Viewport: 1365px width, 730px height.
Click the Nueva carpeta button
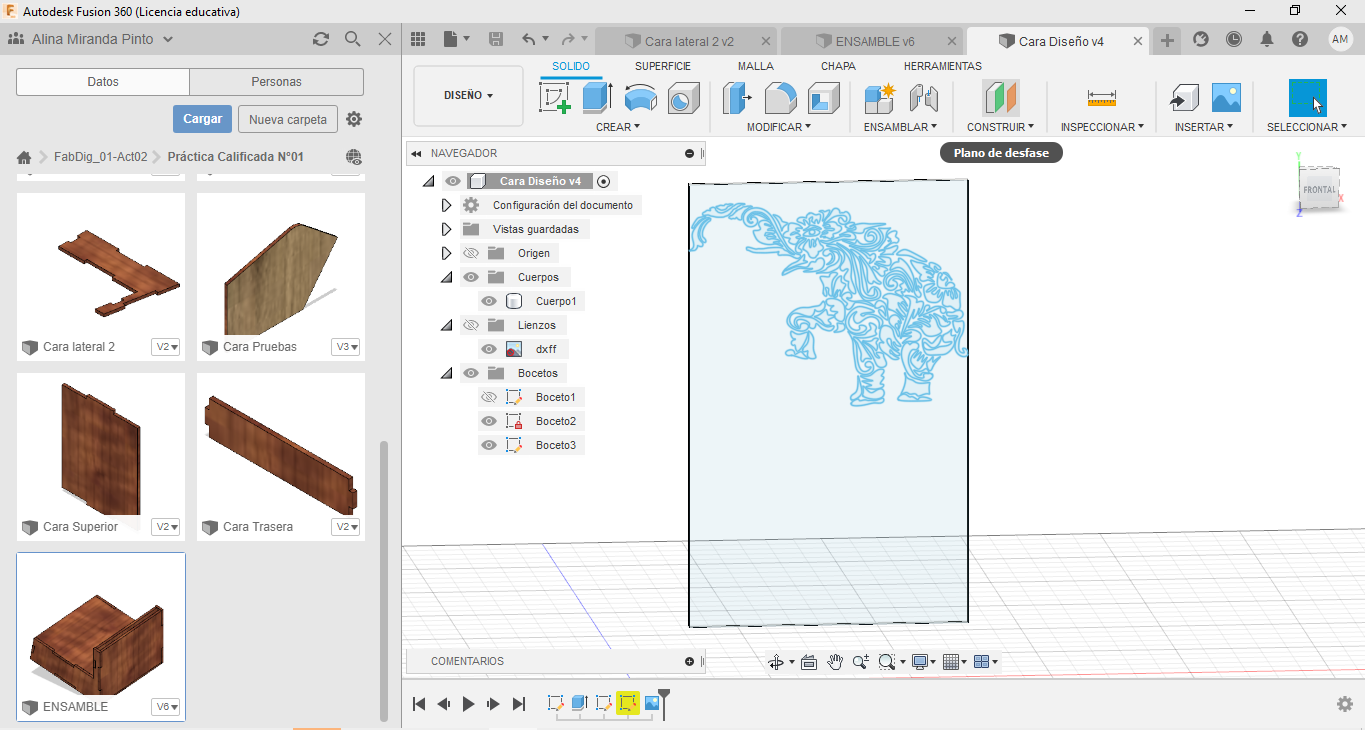tap(287, 119)
